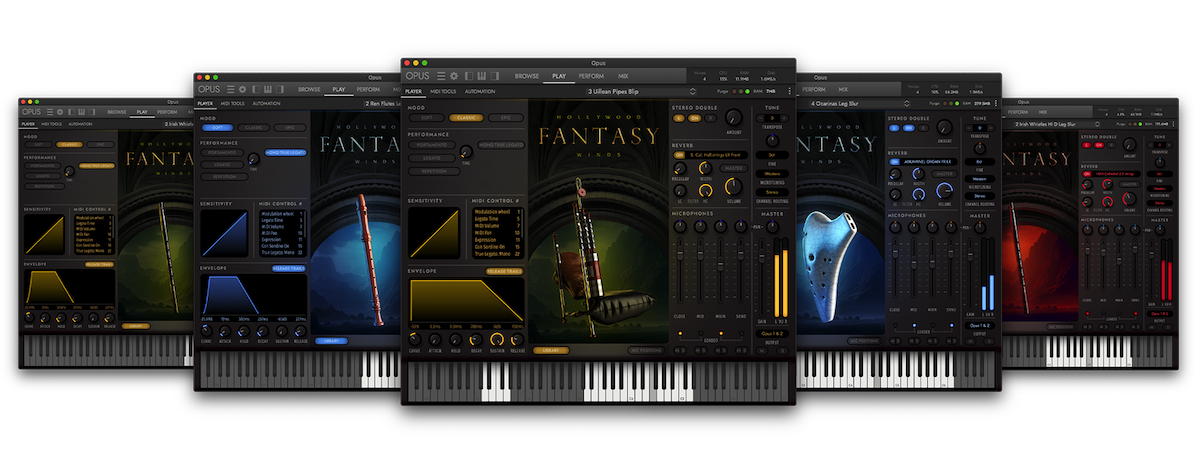This screenshot has width=1200, height=459.
Task: Open the three-dot options menu beside RAM readout
Action: [790, 91]
